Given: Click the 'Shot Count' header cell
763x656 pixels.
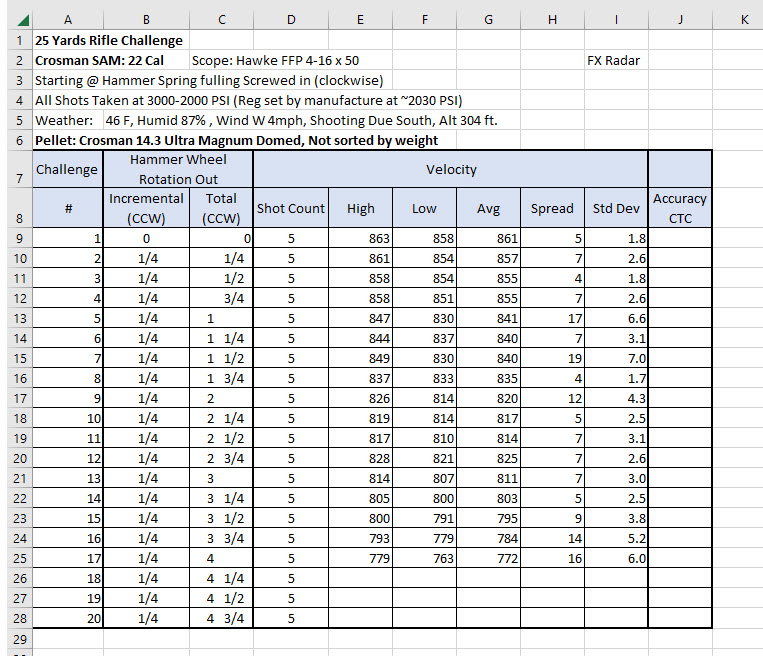Looking at the screenshot, I should 291,208.
